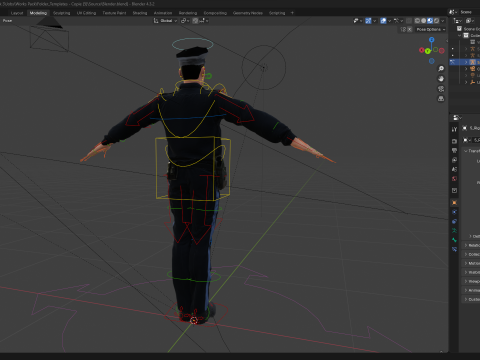This screenshot has width=480, height=360.
Task: Open the Scripting workspace tab
Action: [277, 13]
